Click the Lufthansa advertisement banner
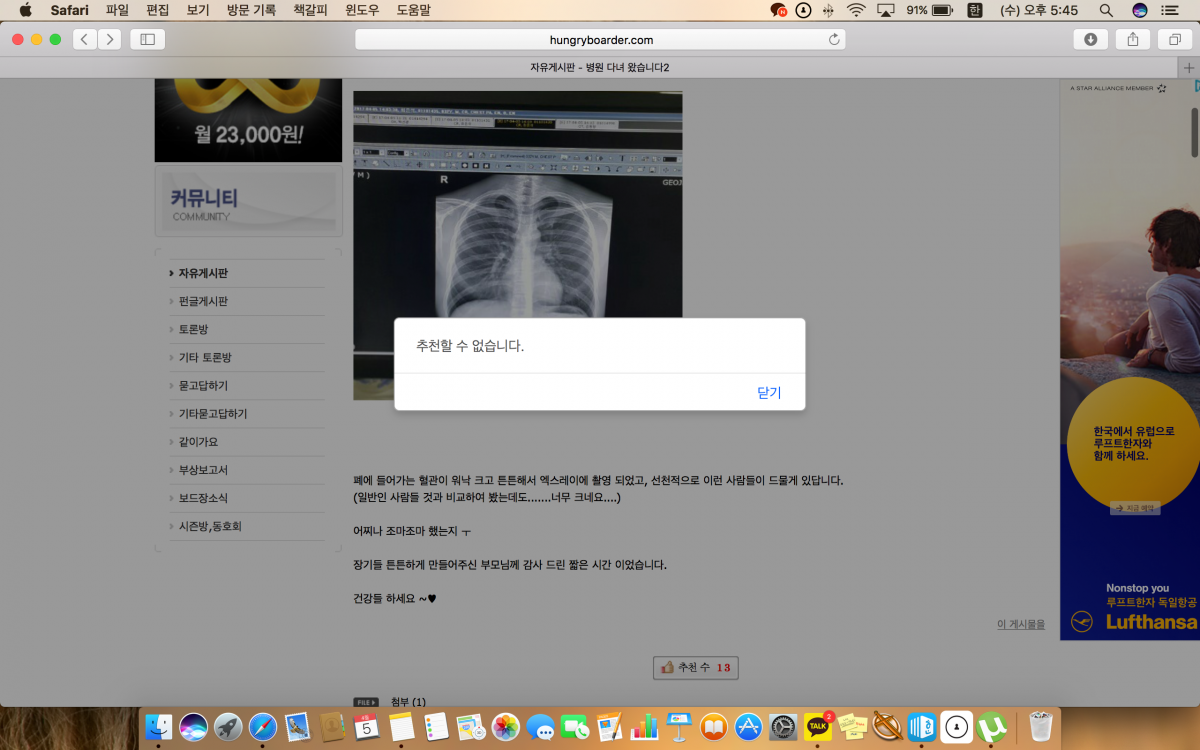Screen dimensions: 1200x750 [x=1129, y=360]
